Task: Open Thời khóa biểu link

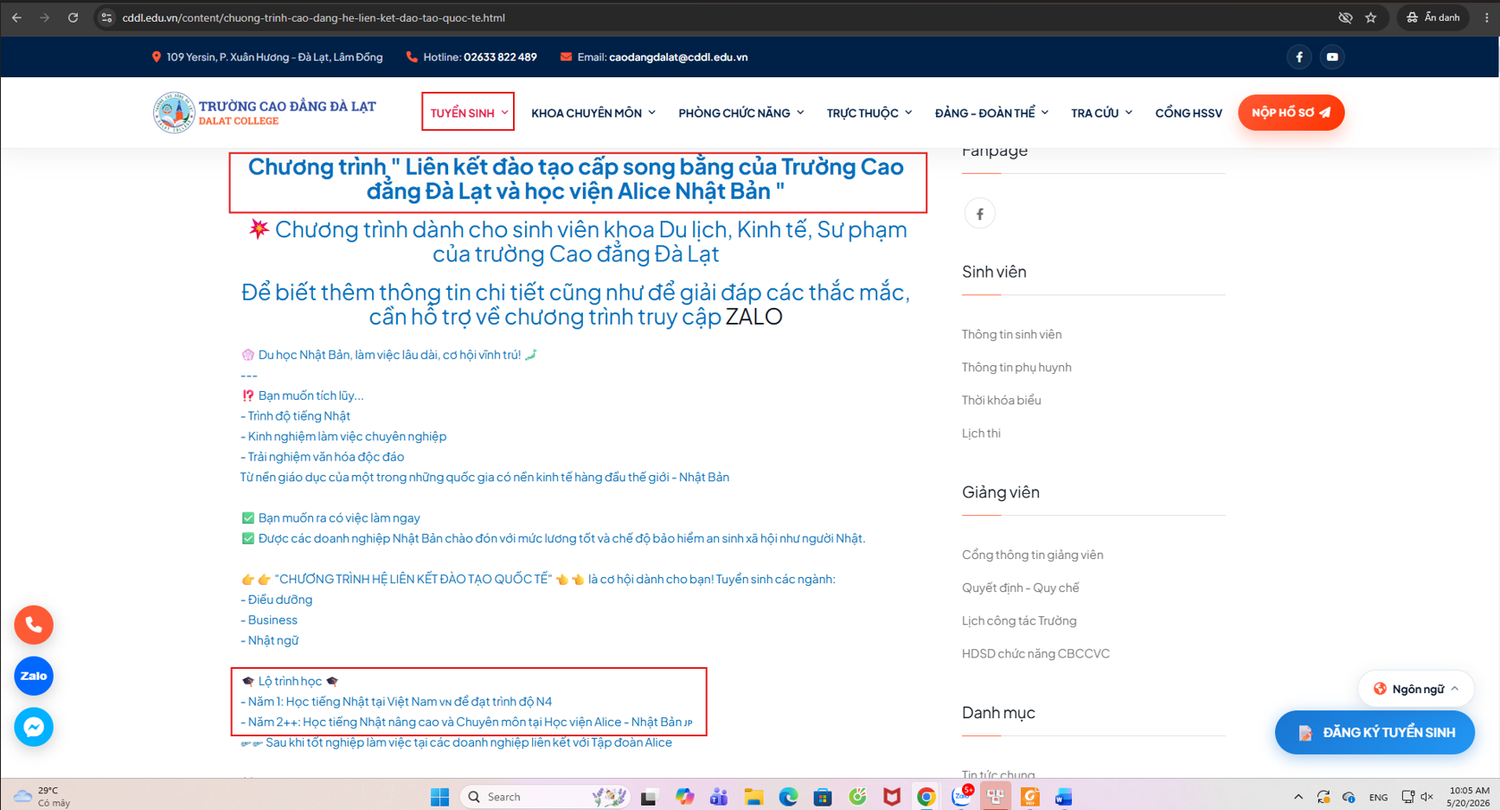Action: click(1001, 400)
